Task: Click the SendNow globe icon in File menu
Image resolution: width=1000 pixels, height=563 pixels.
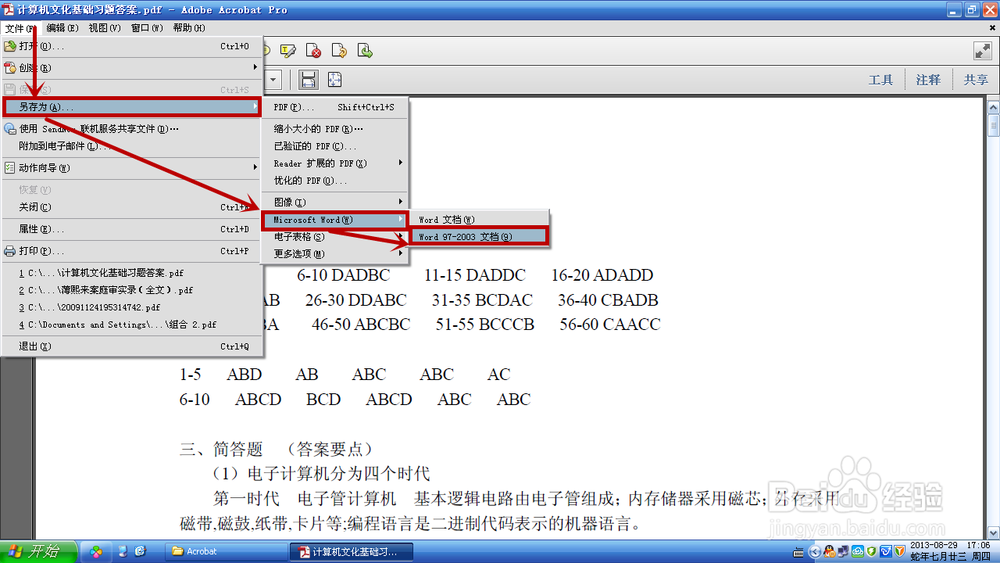Action: point(10,129)
